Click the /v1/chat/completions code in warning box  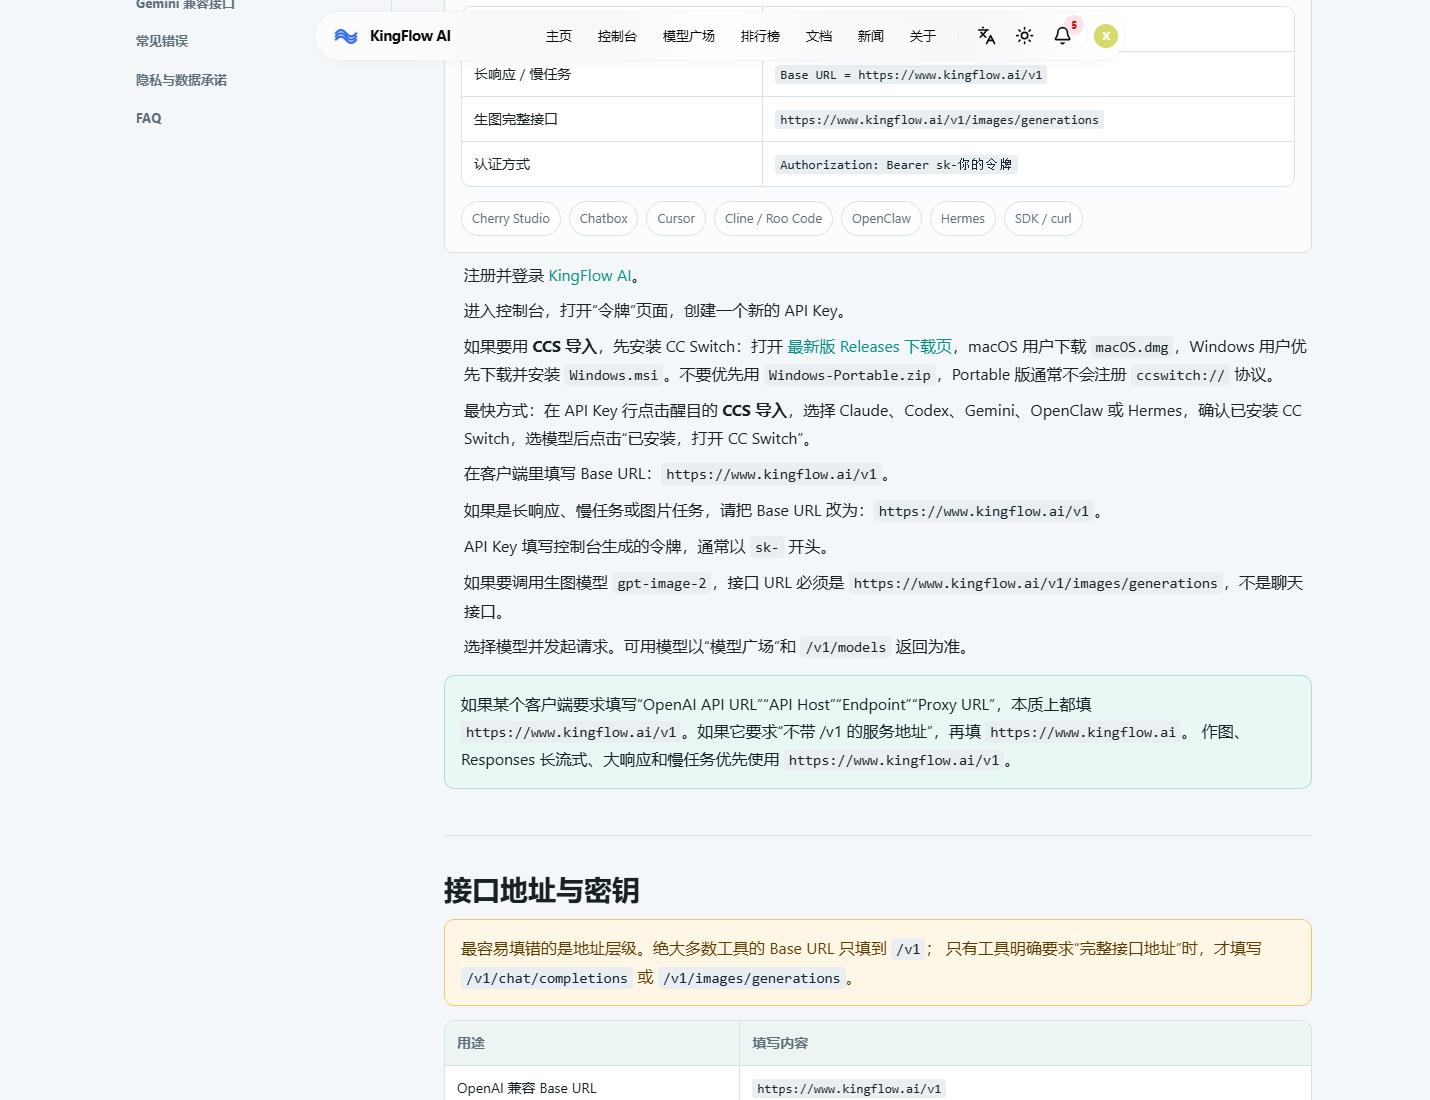[547, 979]
